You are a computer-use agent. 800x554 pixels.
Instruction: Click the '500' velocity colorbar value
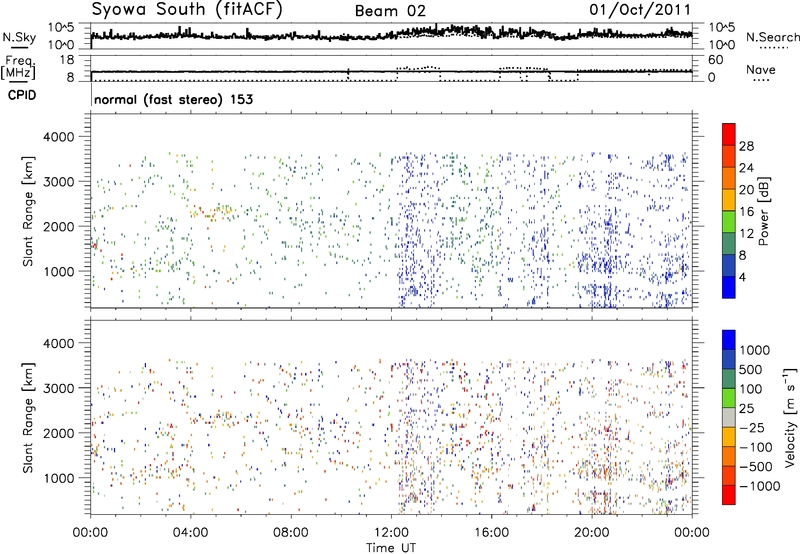751,369
